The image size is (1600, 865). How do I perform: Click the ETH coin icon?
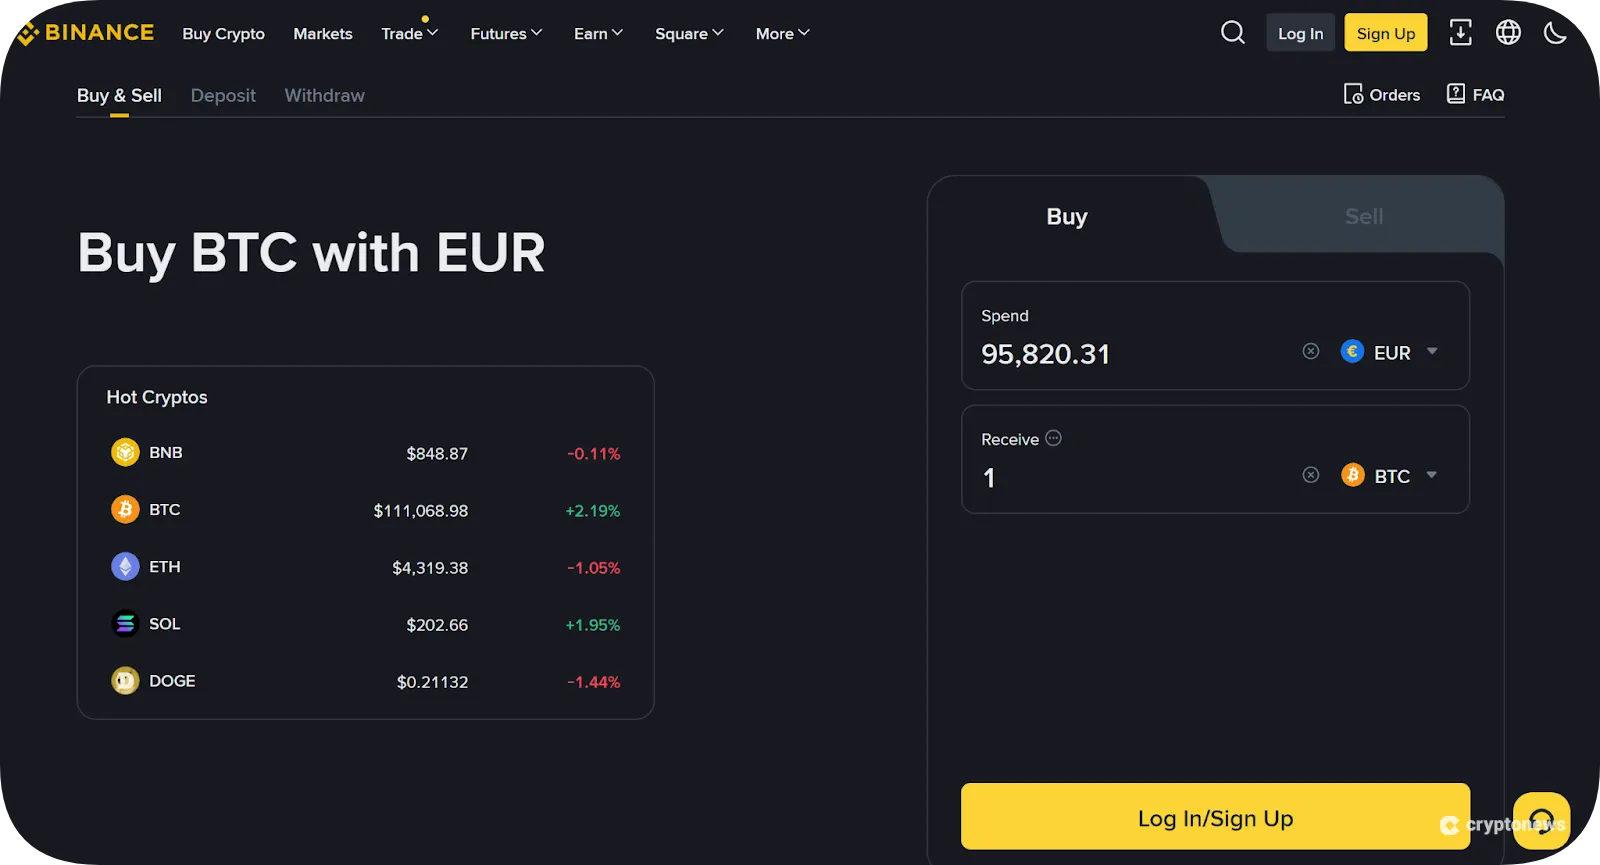(x=124, y=566)
